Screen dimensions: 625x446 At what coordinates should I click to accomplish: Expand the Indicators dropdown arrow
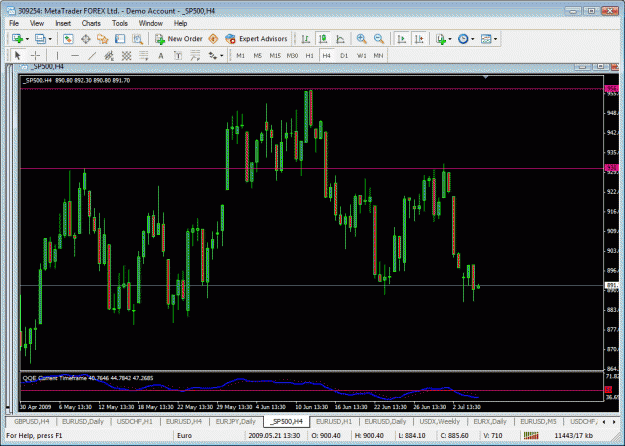450,39
